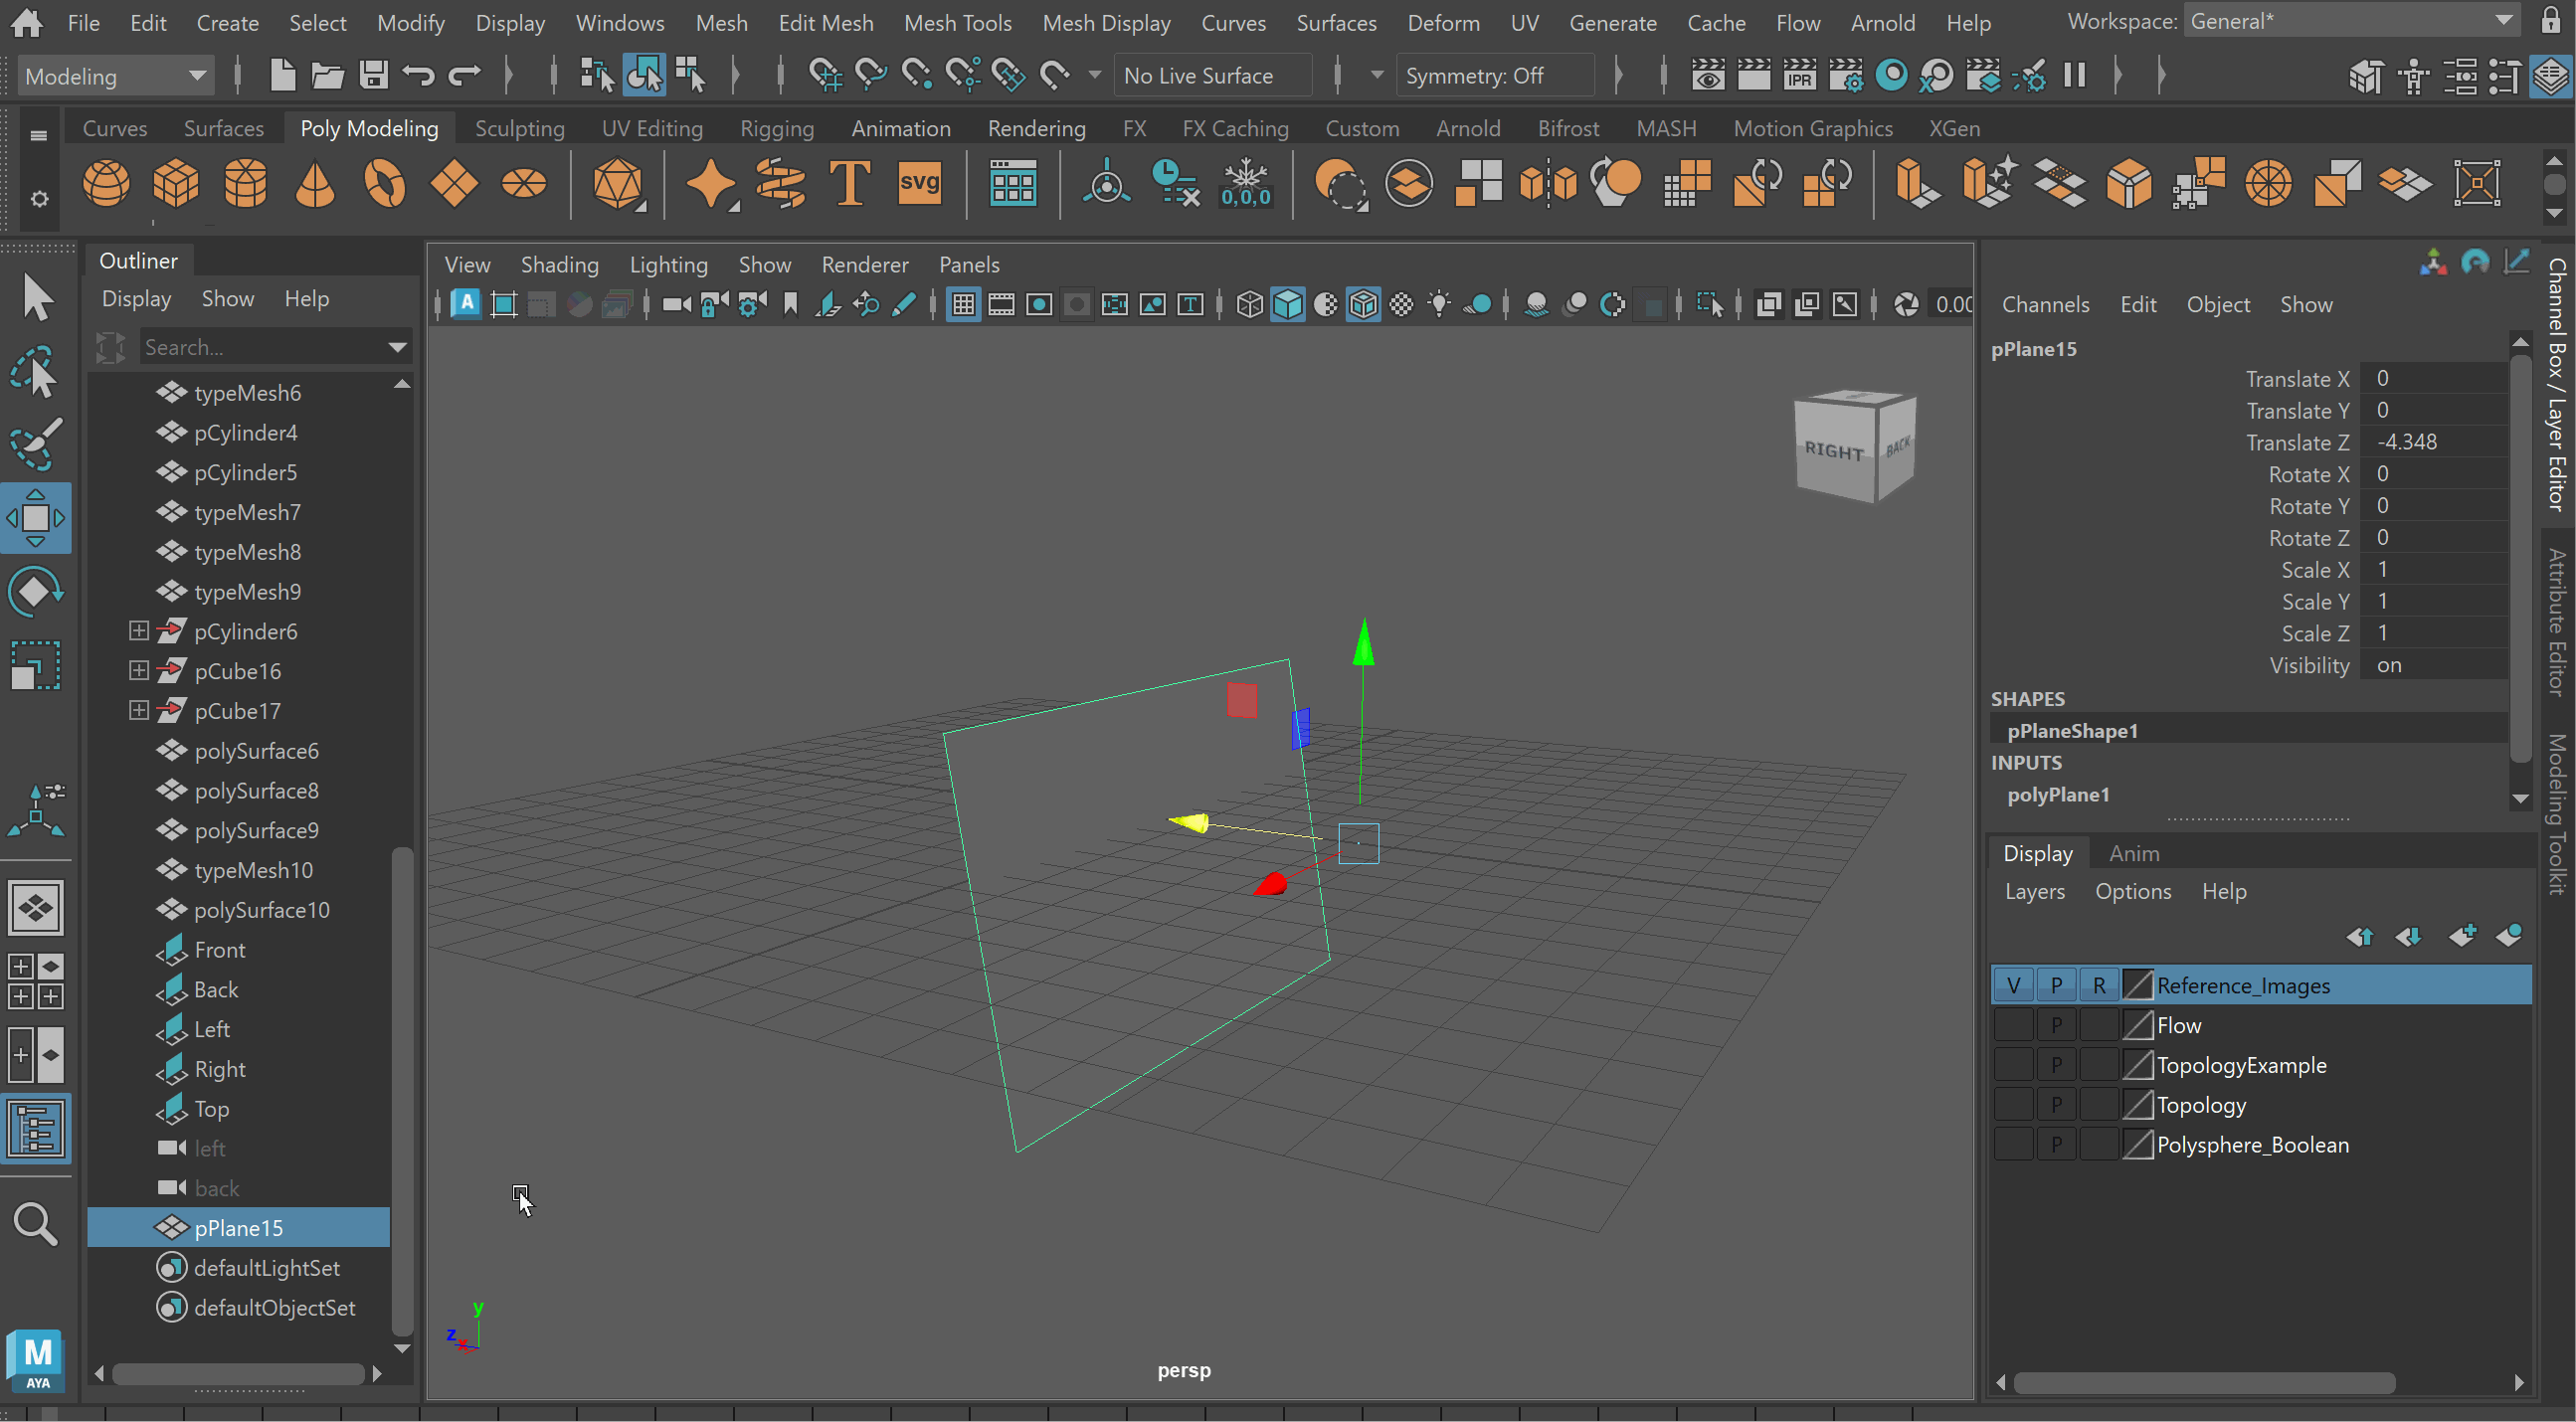Open the Modeling menu set dropdown
2576x1422 pixels.
tap(114, 76)
